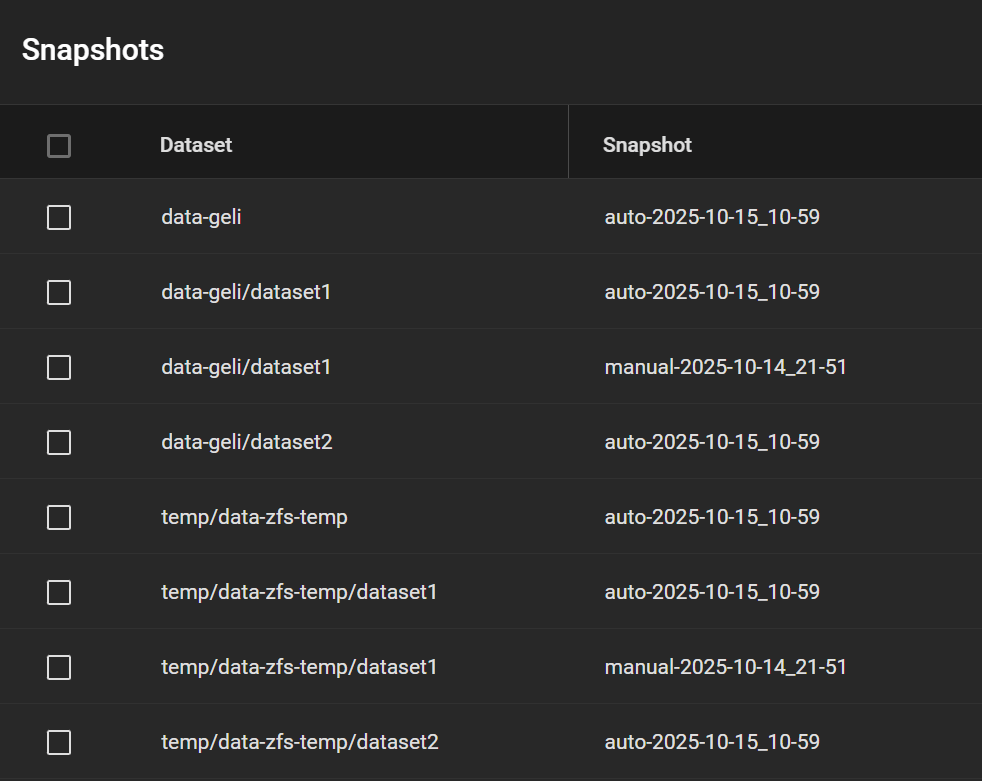
Task: Click the temp/data-zfs-temp/dataset2 dataset name
Action: tap(299, 742)
